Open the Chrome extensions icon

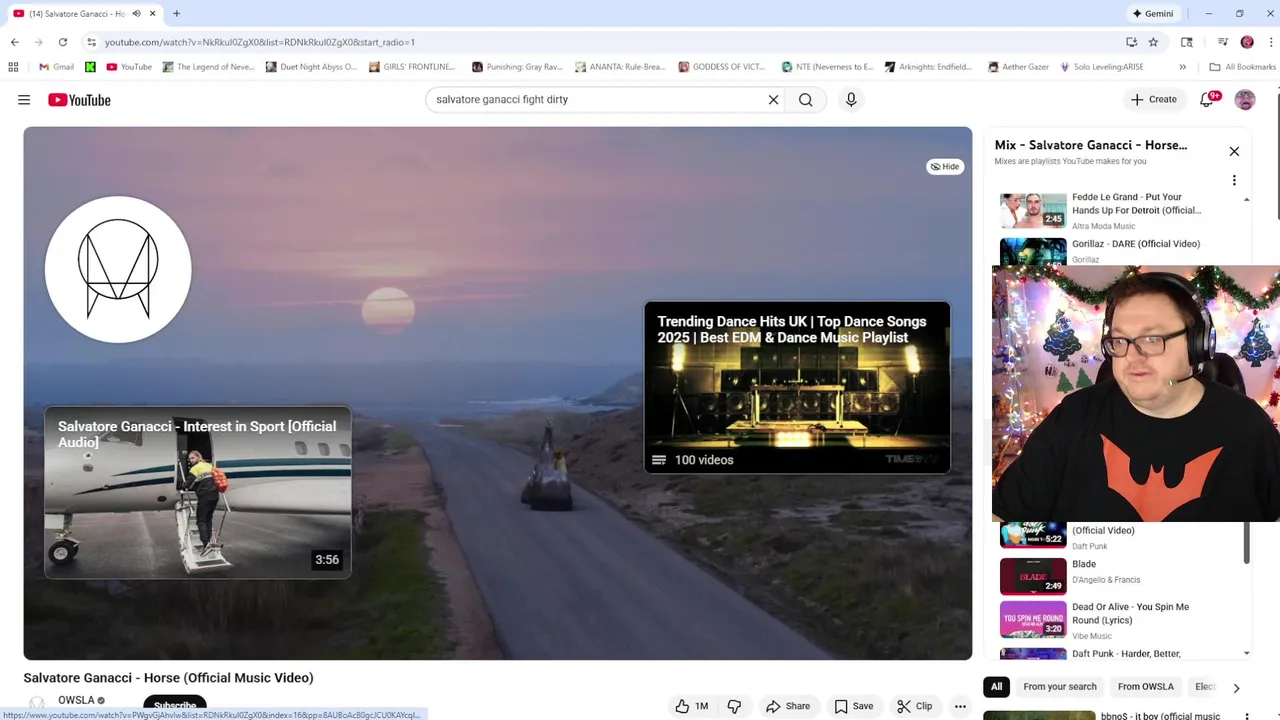tap(1187, 42)
